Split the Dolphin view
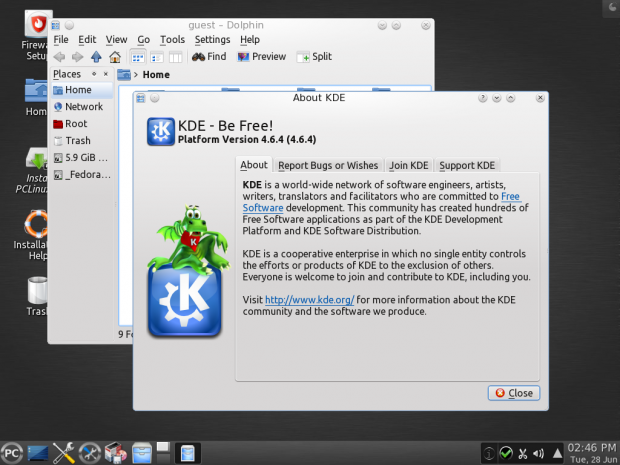The height and width of the screenshot is (465, 620). [314, 57]
